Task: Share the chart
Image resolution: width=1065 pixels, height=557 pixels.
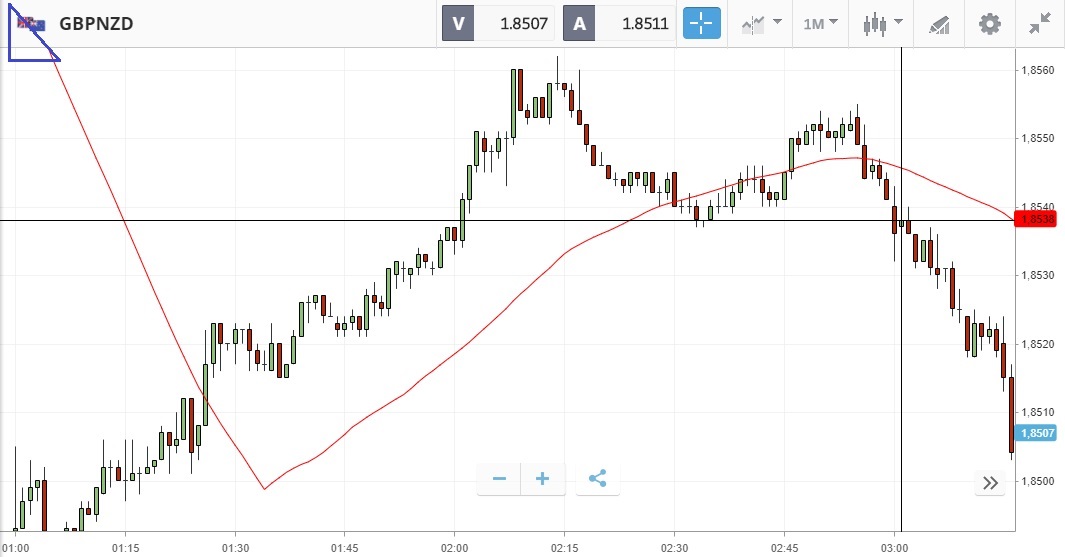Action: coord(597,479)
